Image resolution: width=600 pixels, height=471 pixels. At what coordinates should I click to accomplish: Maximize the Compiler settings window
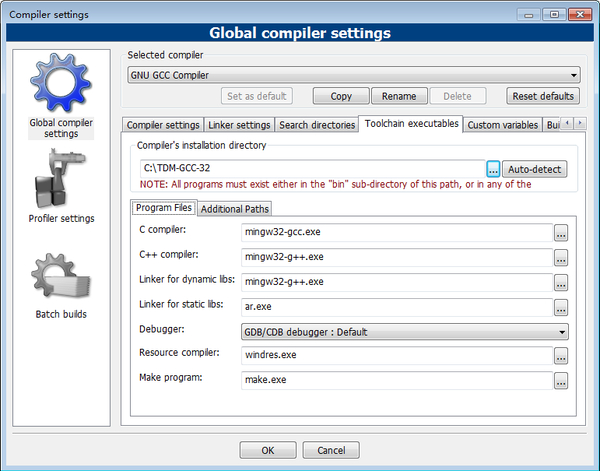554,15
